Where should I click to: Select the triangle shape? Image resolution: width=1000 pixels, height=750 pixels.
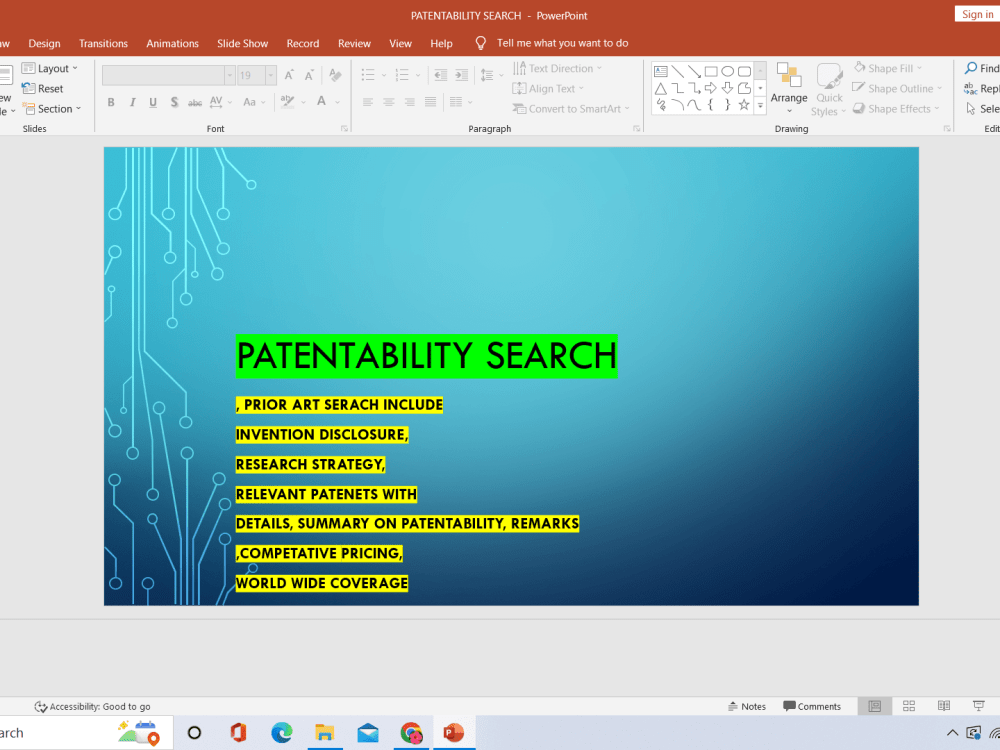point(661,88)
